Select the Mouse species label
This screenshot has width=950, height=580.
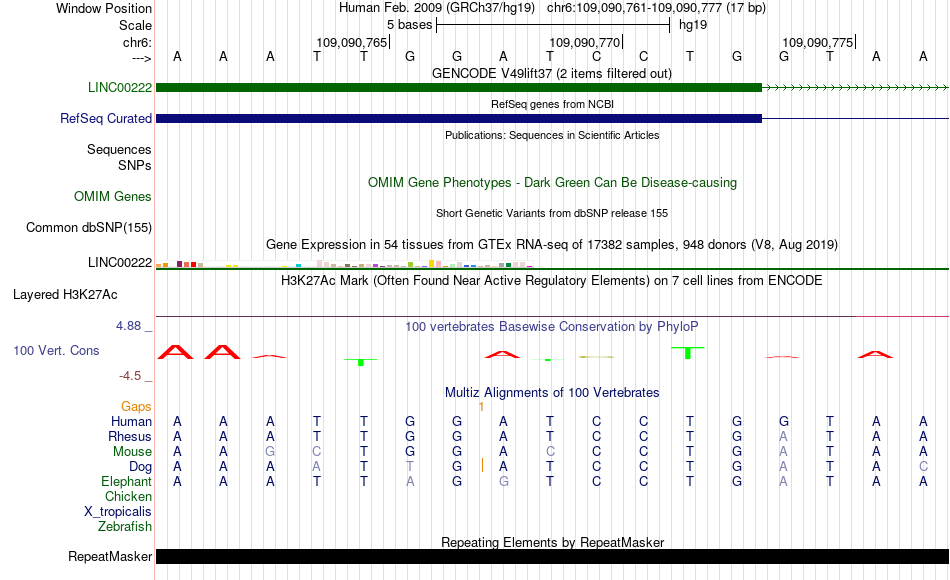(132, 452)
